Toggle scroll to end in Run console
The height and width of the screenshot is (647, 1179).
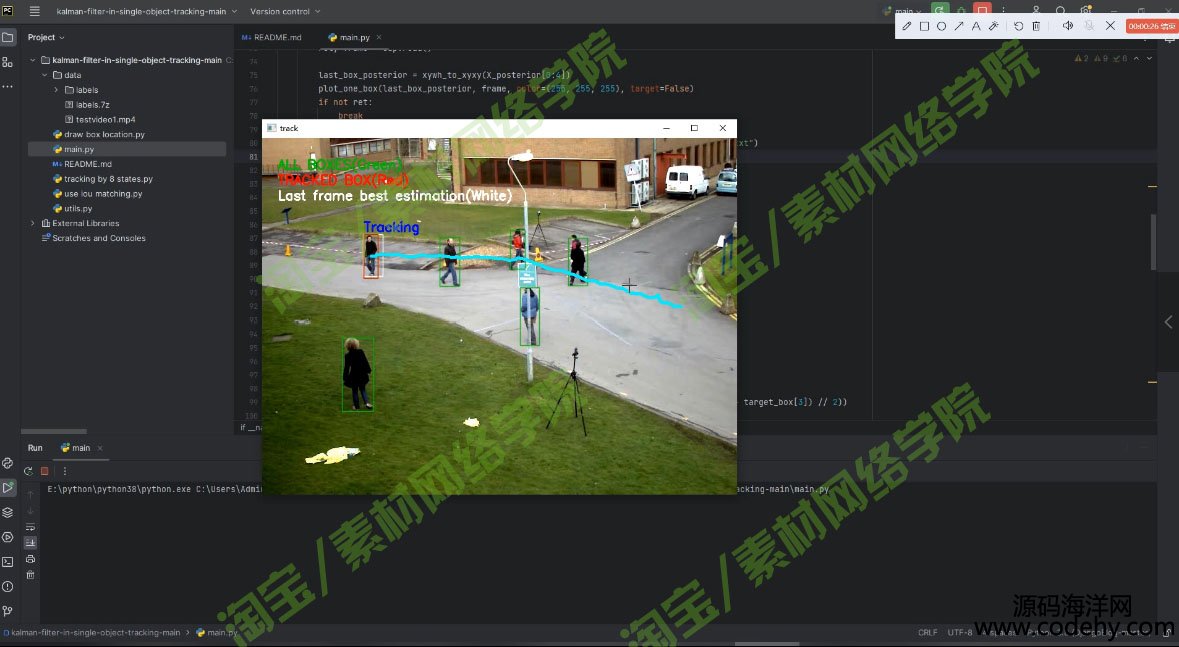[30, 542]
